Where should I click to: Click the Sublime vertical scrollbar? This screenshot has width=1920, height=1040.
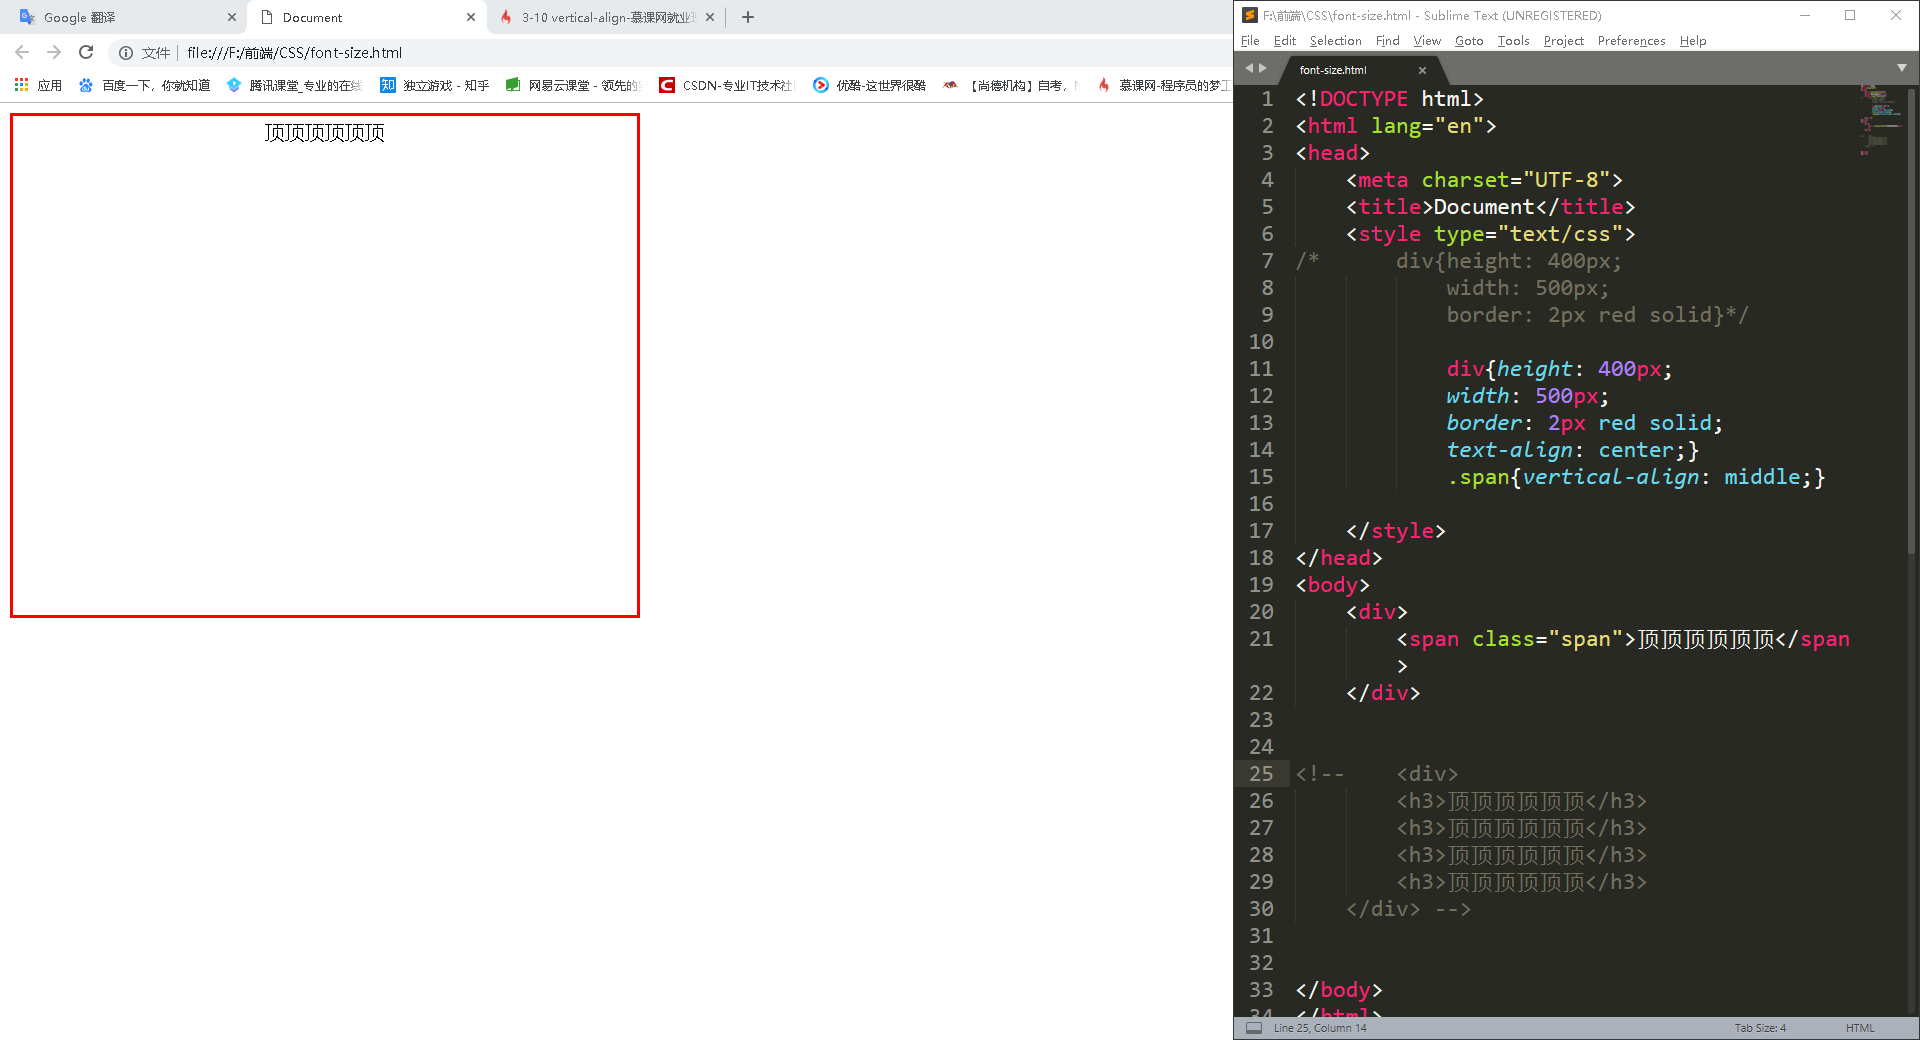(x=1911, y=320)
